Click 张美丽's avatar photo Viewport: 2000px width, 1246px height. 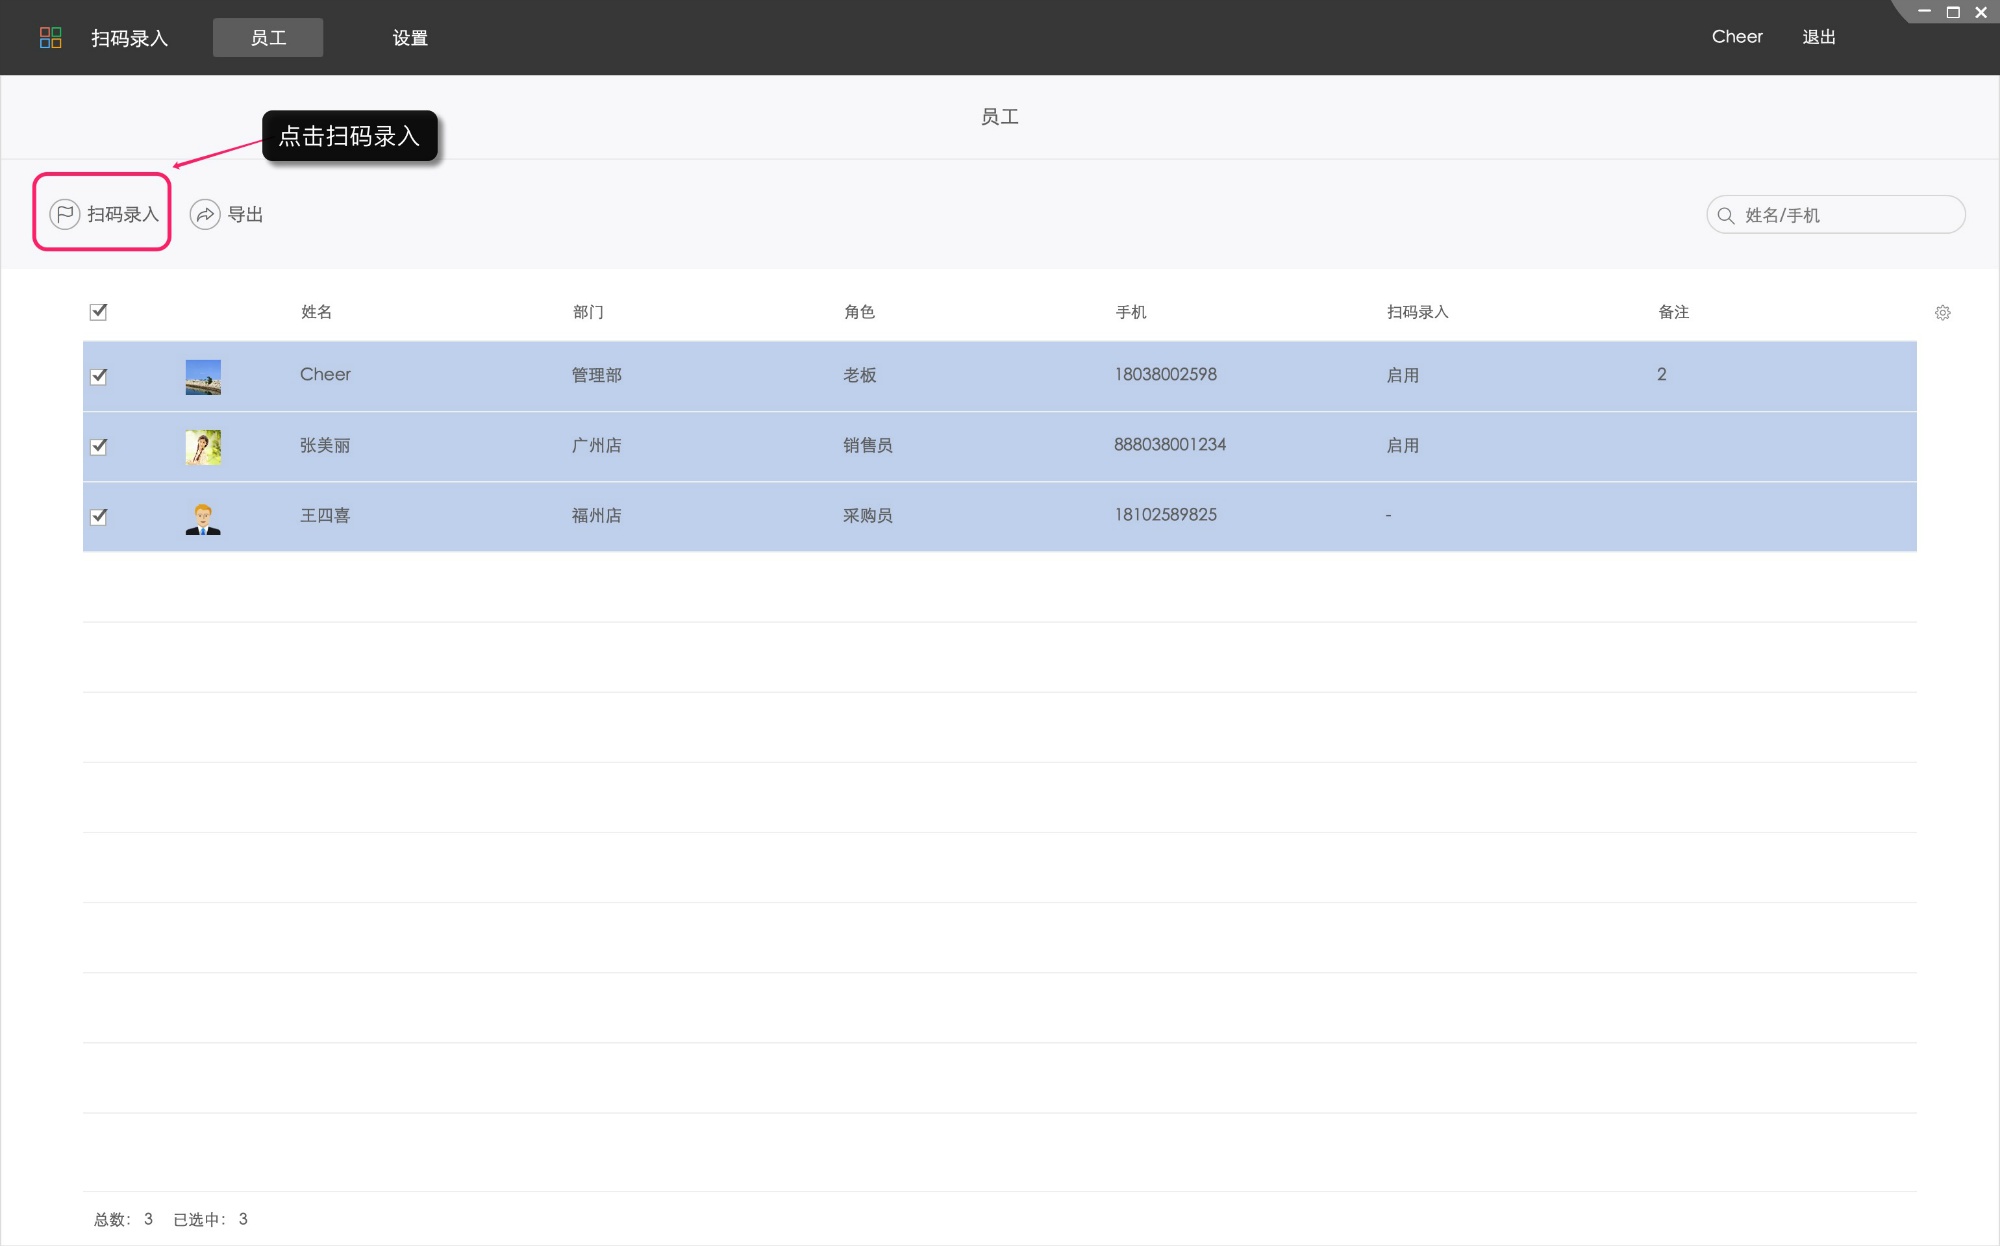click(203, 447)
